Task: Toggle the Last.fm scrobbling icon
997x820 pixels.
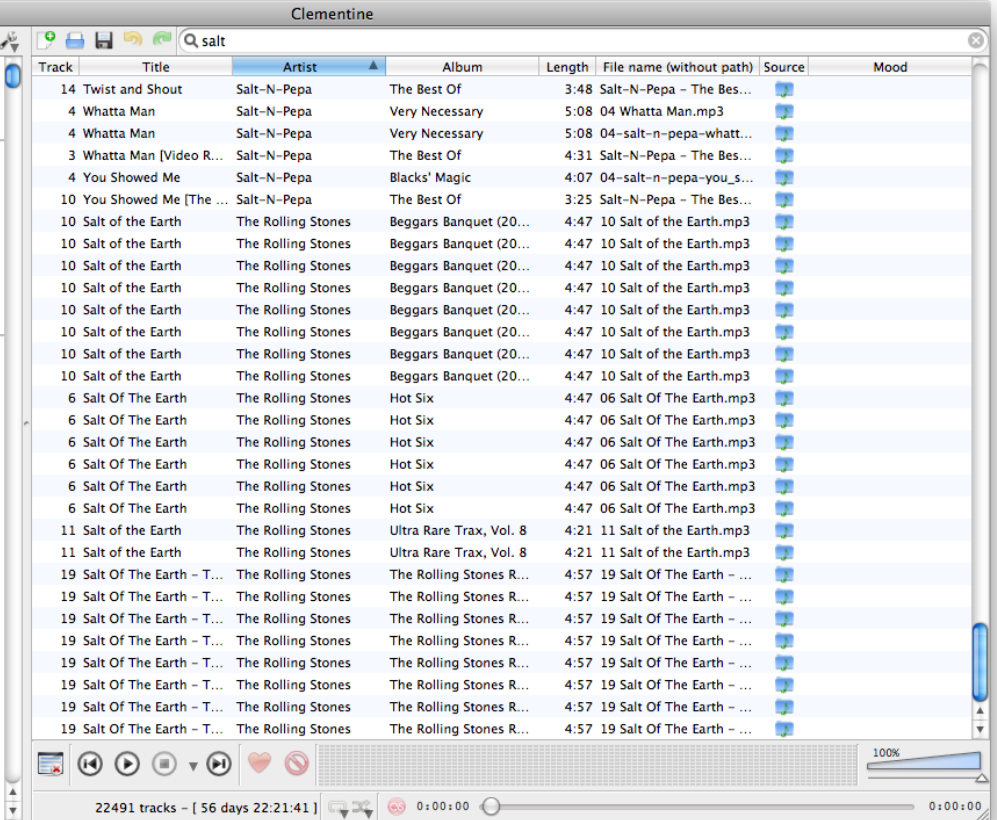Action: pyautogui.click(x=396, y=807)
